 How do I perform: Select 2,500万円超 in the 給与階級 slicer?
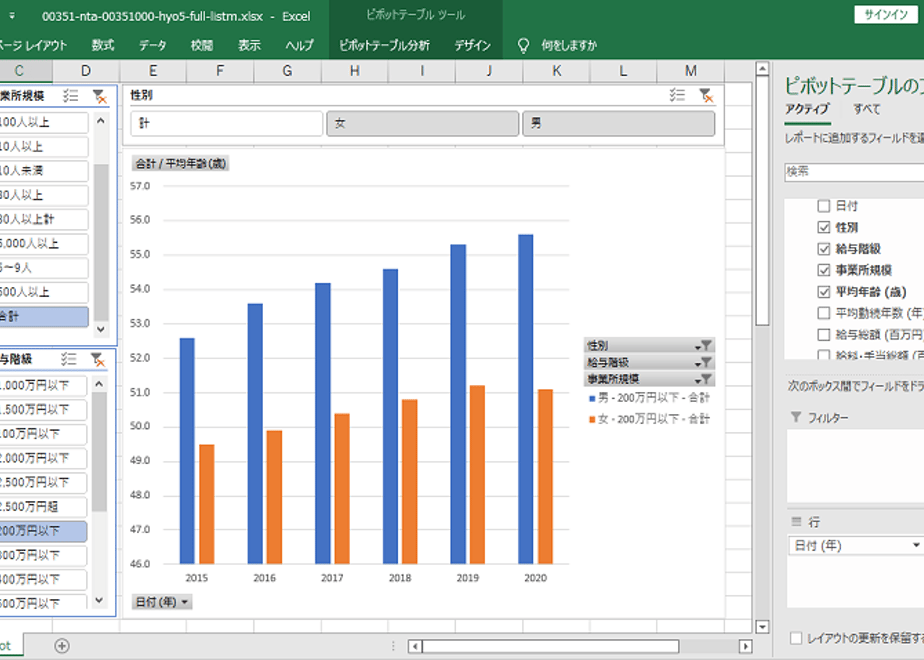pyautogui.click(x=42, y=507)
